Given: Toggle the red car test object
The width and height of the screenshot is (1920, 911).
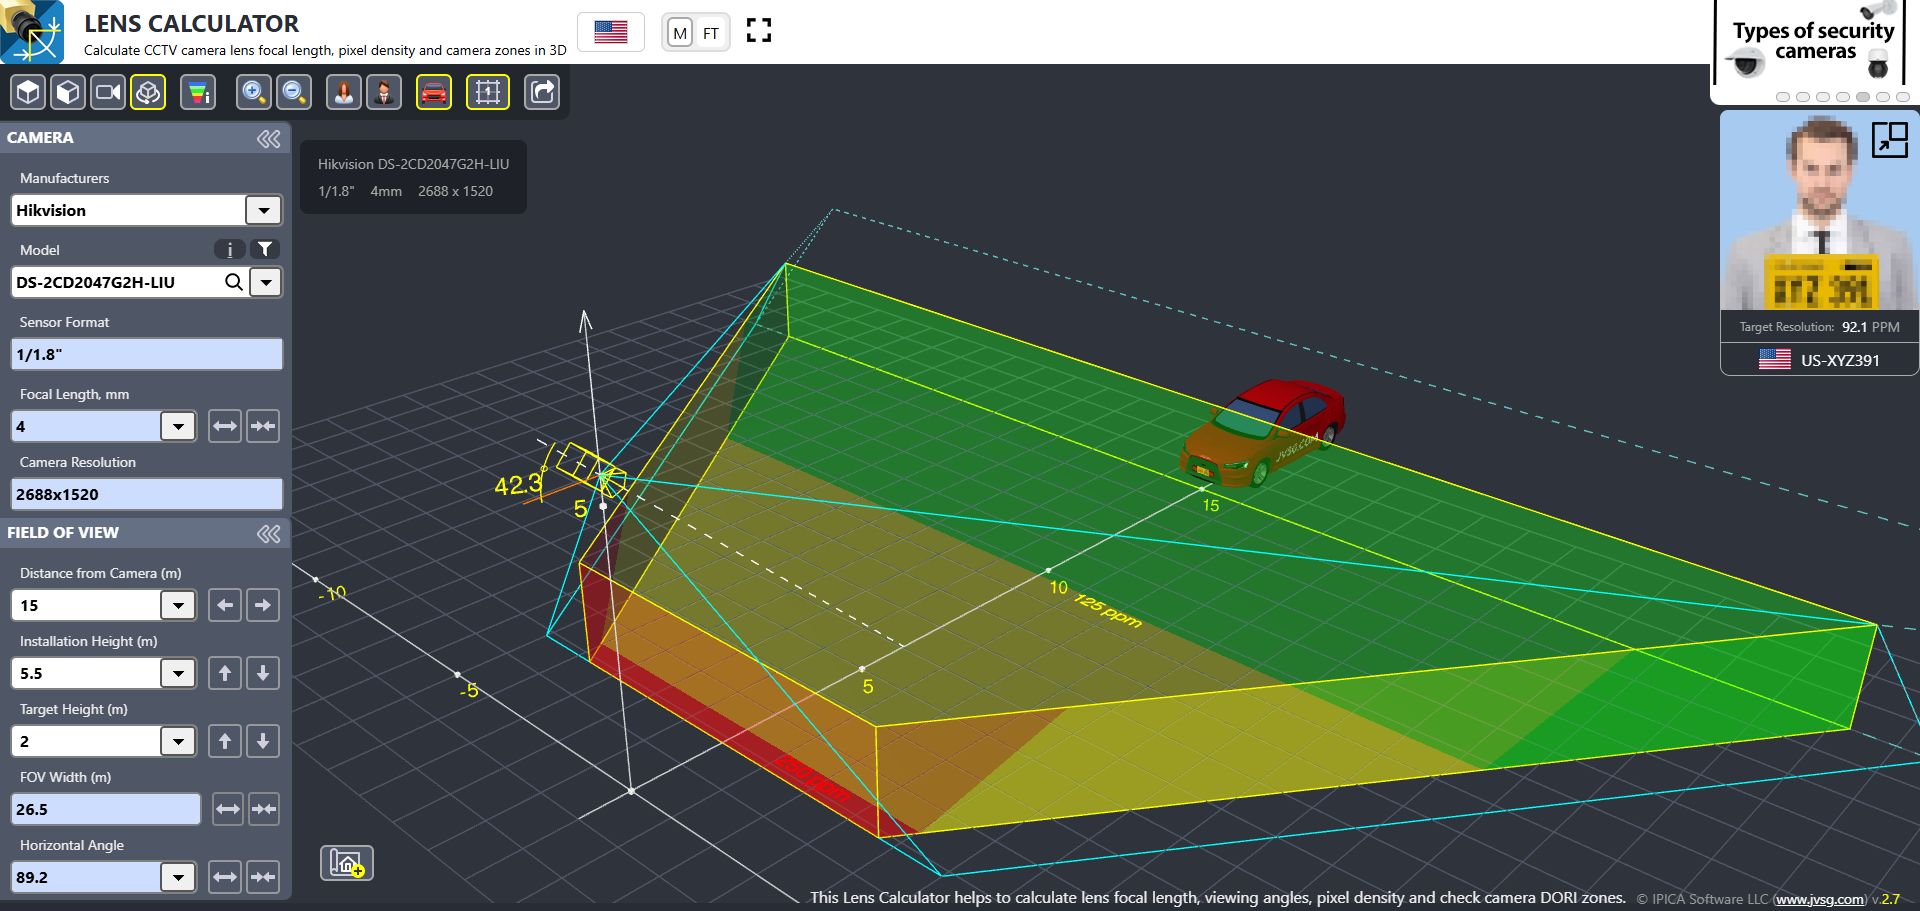Looking at the screenshot, I should point(434,93).
